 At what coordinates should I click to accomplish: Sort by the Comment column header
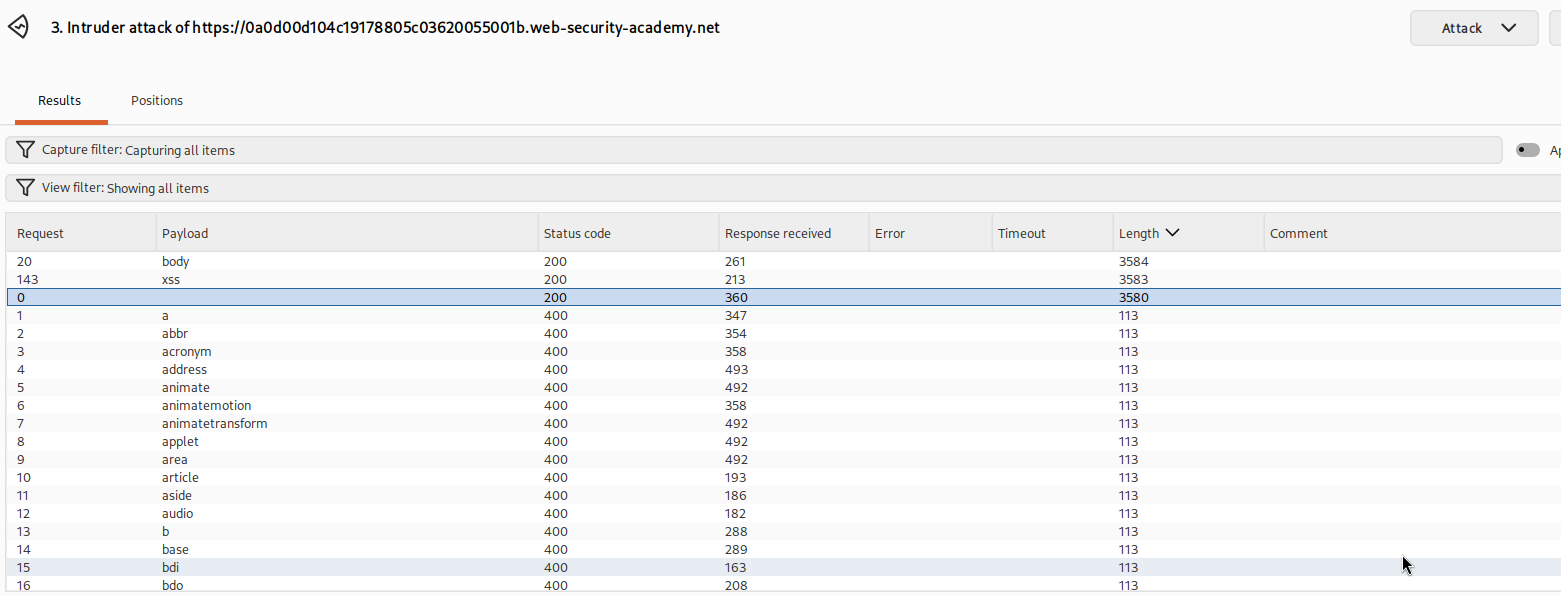pos(1412,233)
